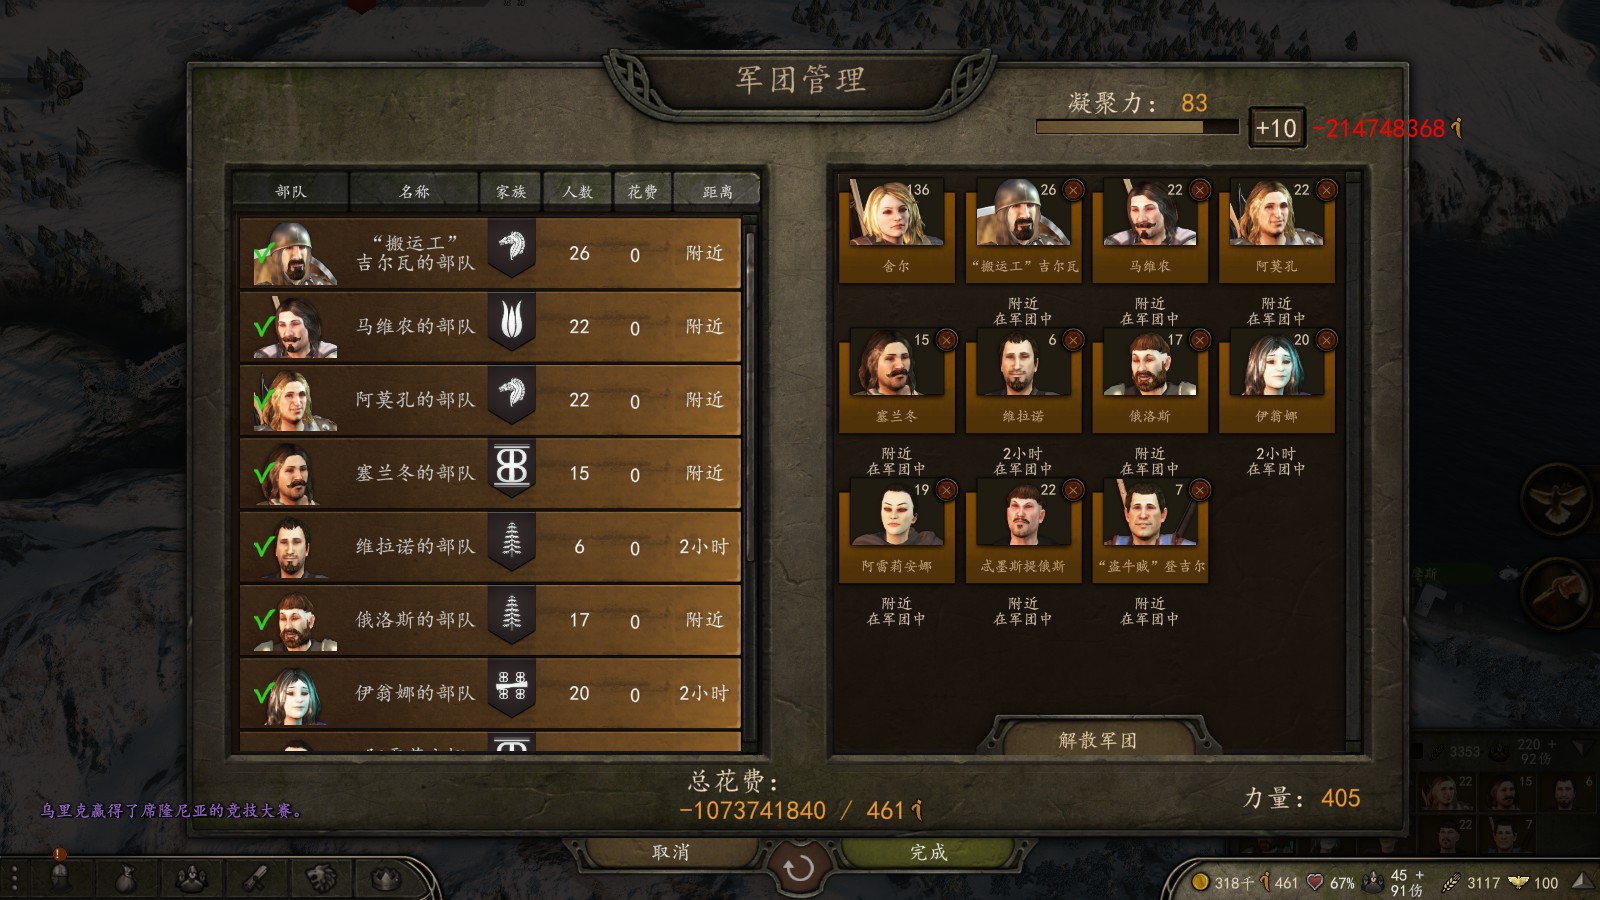Boost cohesion with +10 button

tap(1276, 128)
